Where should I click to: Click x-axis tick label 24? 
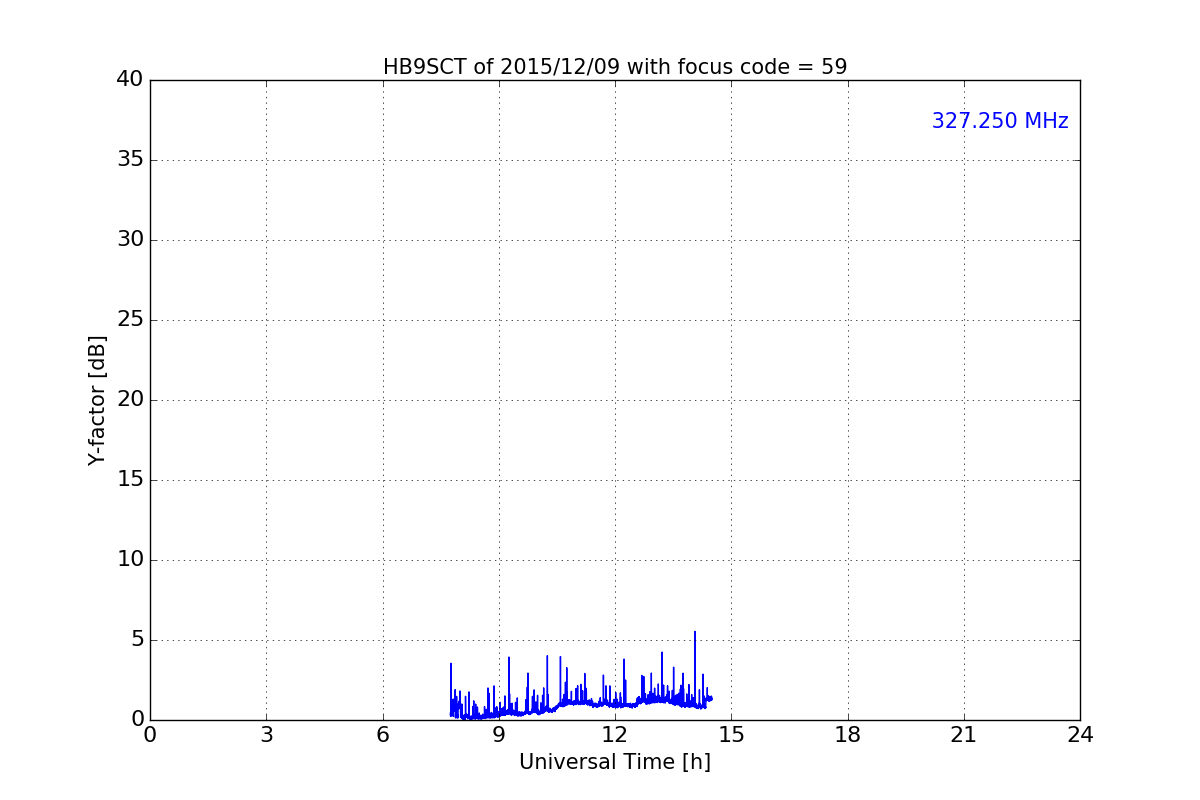point(1080,734)
